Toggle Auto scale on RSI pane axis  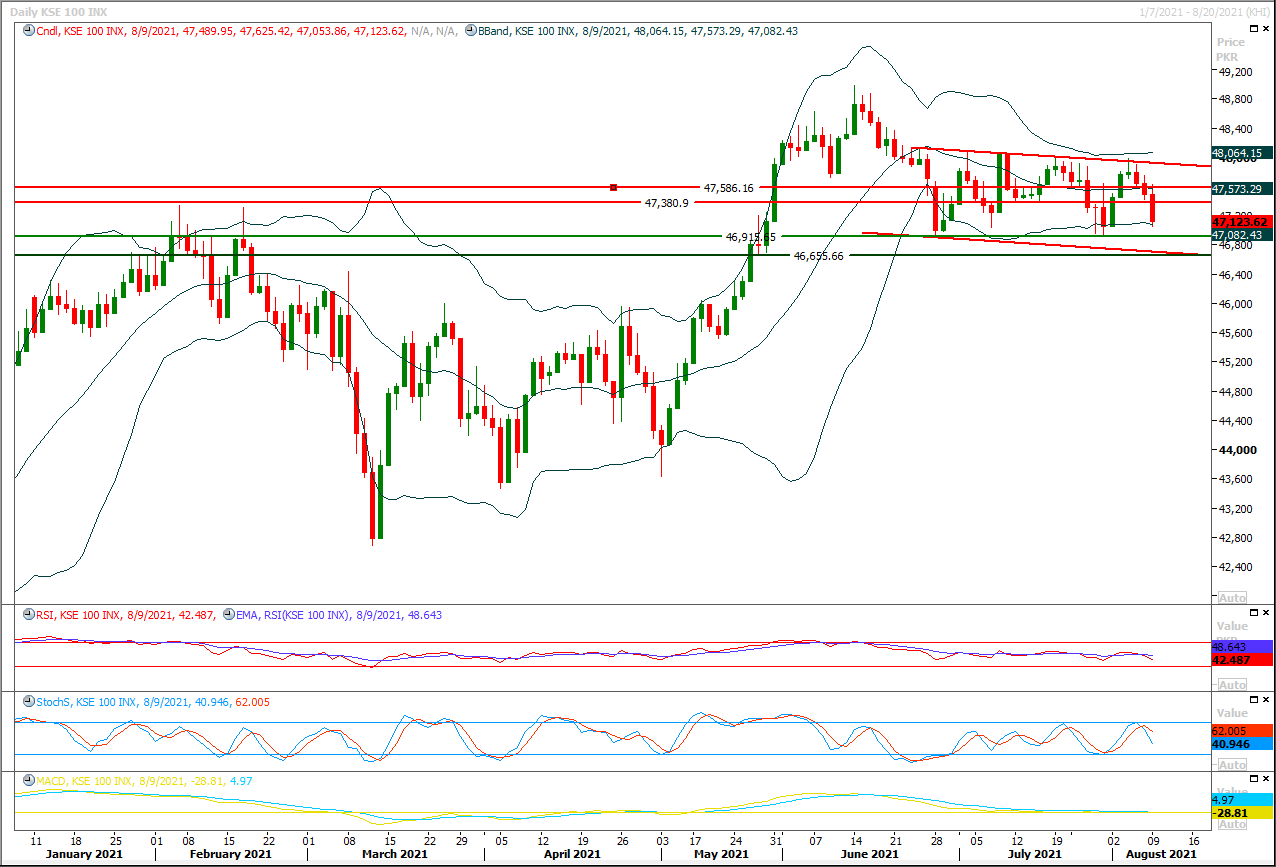[x=1231, y=685]
